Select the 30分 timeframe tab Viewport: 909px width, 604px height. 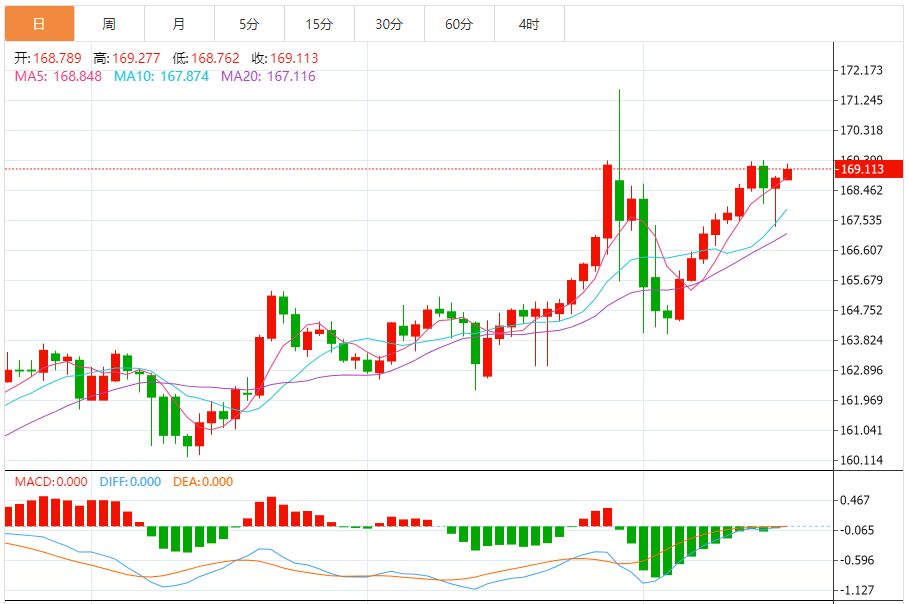(x=390, y=24)
